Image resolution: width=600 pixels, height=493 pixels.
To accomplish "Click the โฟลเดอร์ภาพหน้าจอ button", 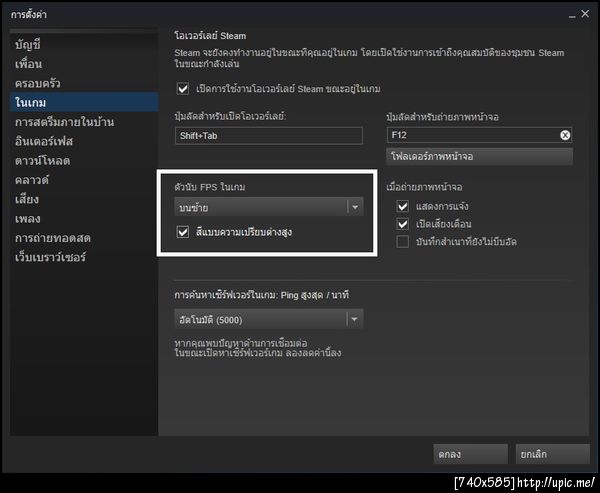I will coord(479,157).
